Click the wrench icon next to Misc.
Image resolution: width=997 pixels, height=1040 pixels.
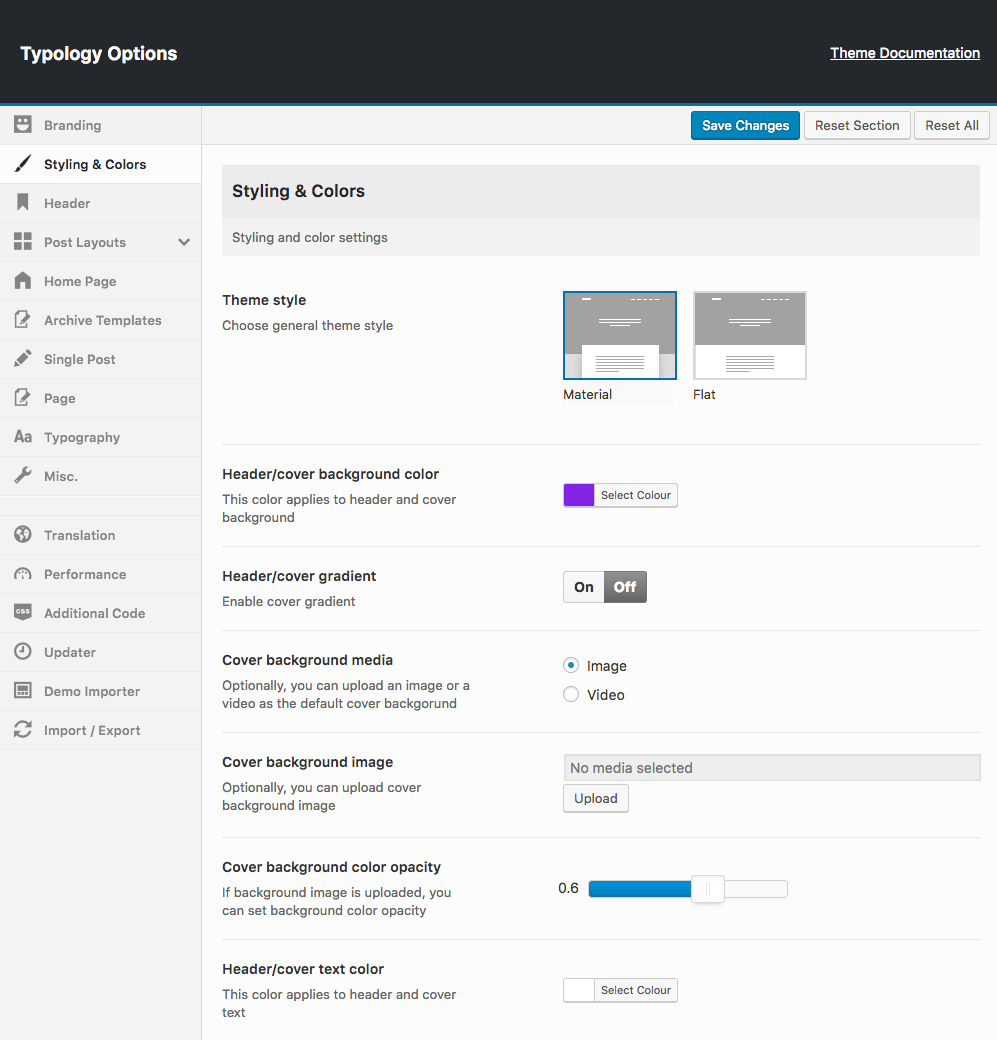pos(22,476)
